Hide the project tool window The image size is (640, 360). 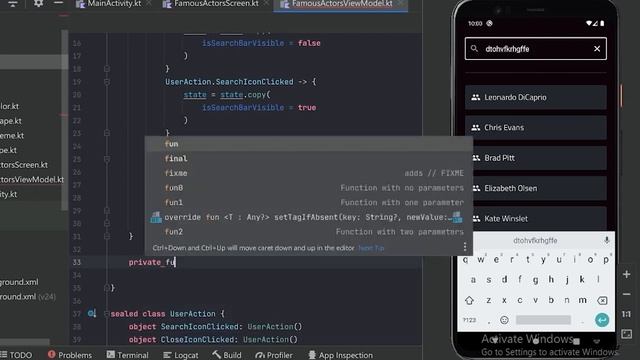tap(58, 3)
